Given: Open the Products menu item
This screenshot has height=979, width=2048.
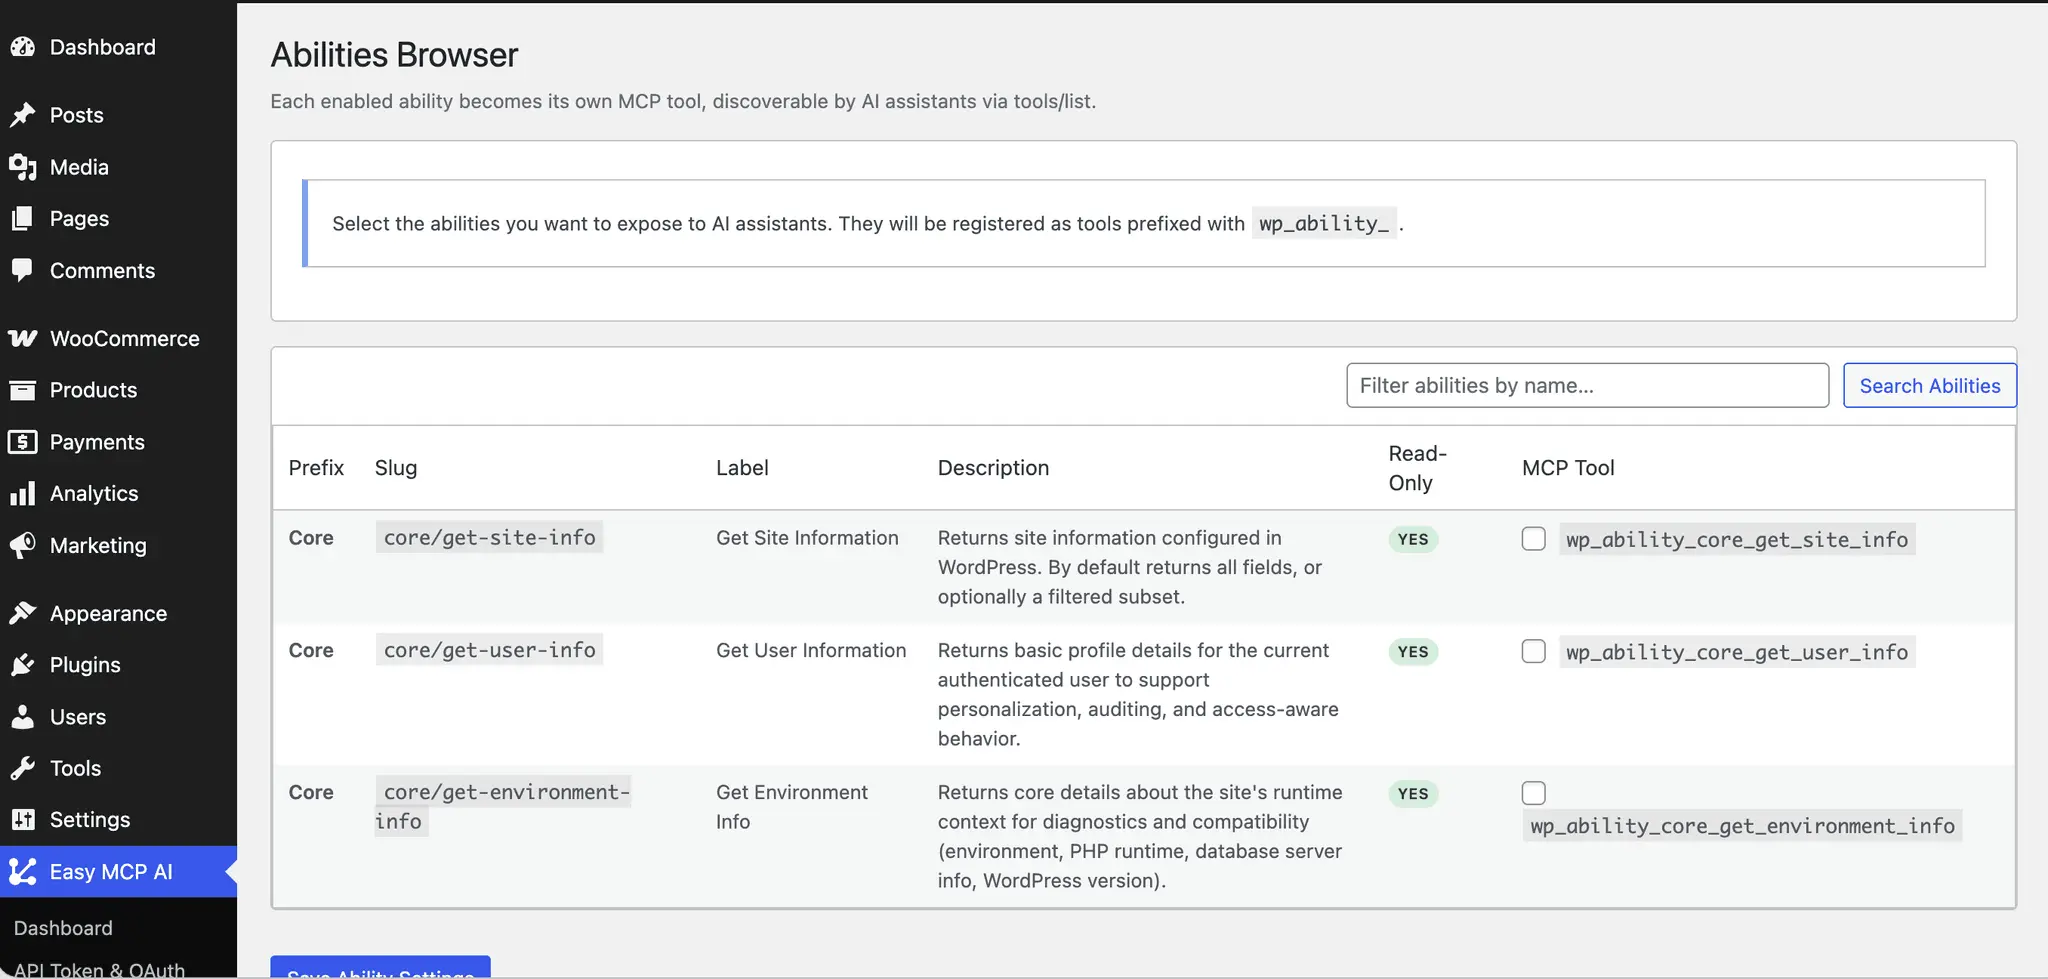Looking at the screenshot, I should pyautogui.click(x=118, y=390).
